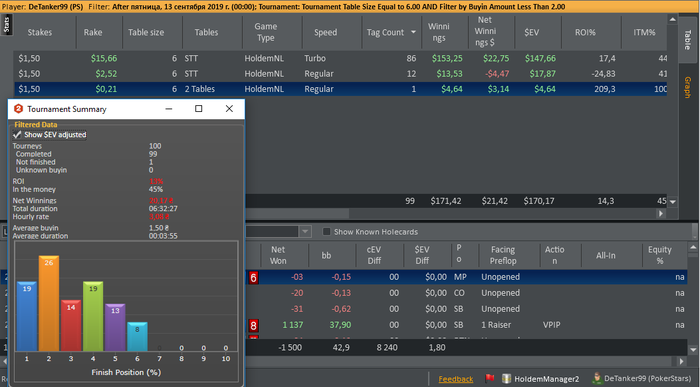
Task: Click the Tournament Summary window logo icon
Action: point(18,109)
